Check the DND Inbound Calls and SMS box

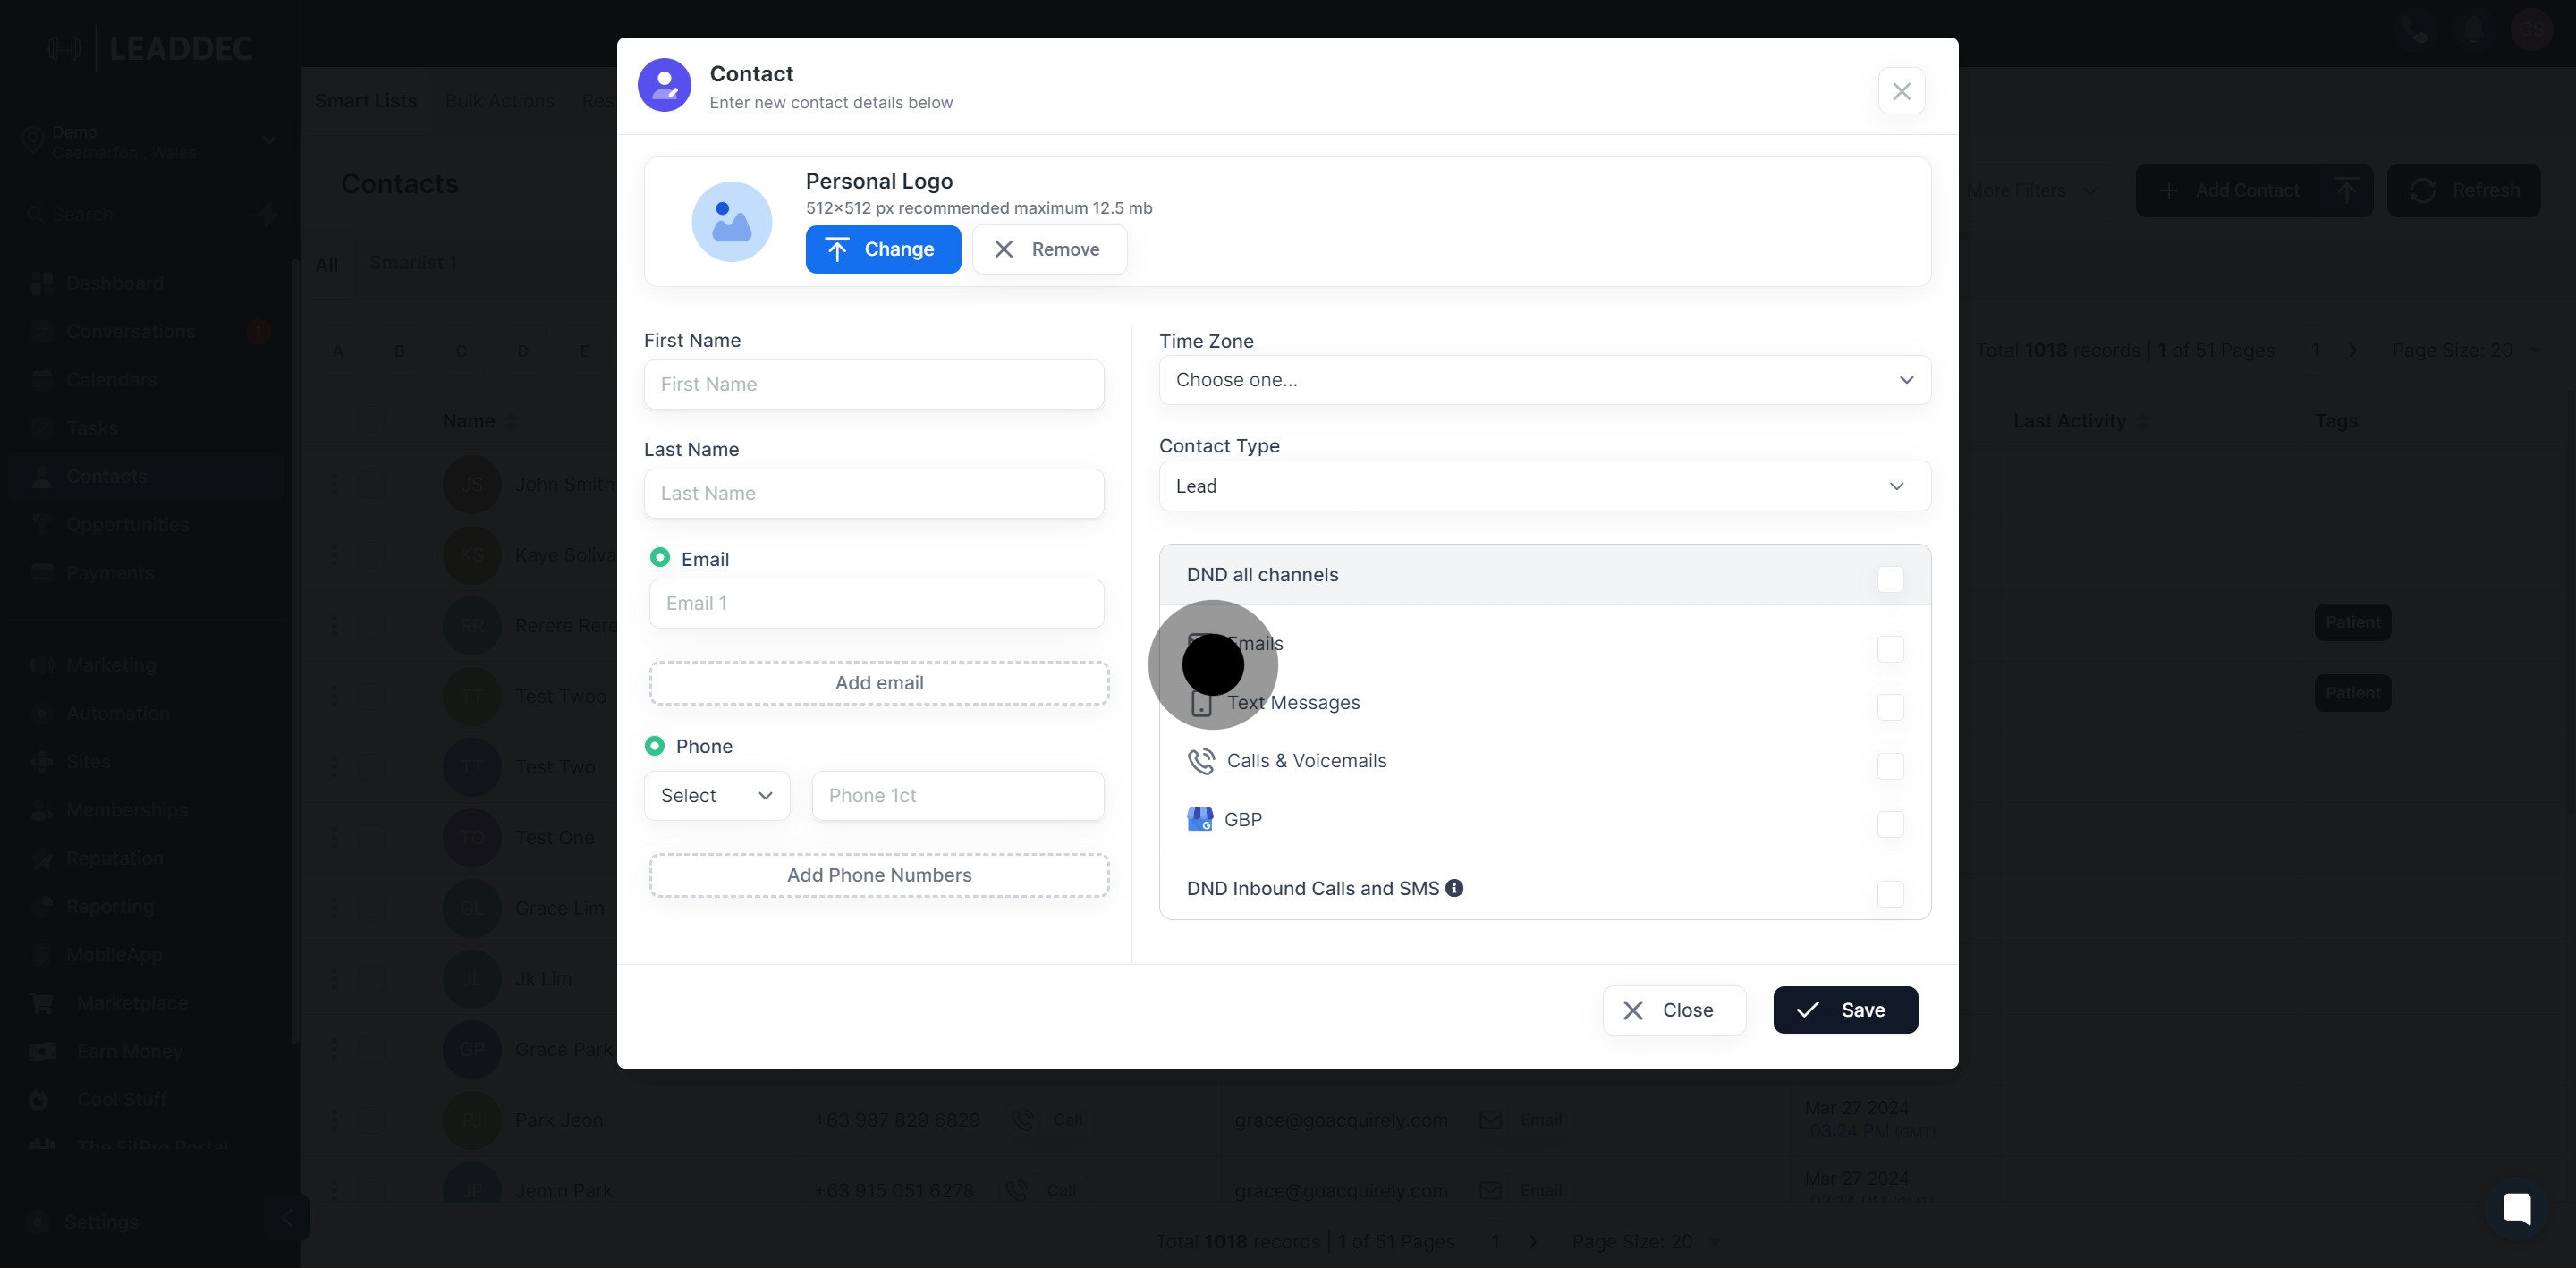click(1890, 894)
